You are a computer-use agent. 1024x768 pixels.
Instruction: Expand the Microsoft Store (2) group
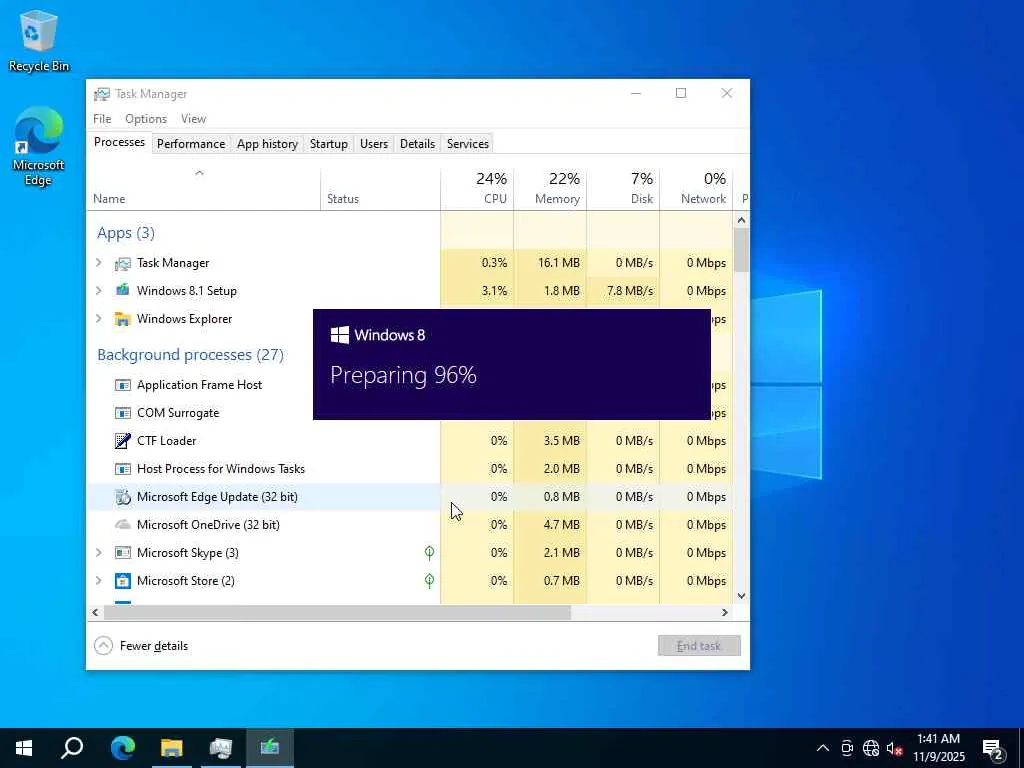[99, 581]
